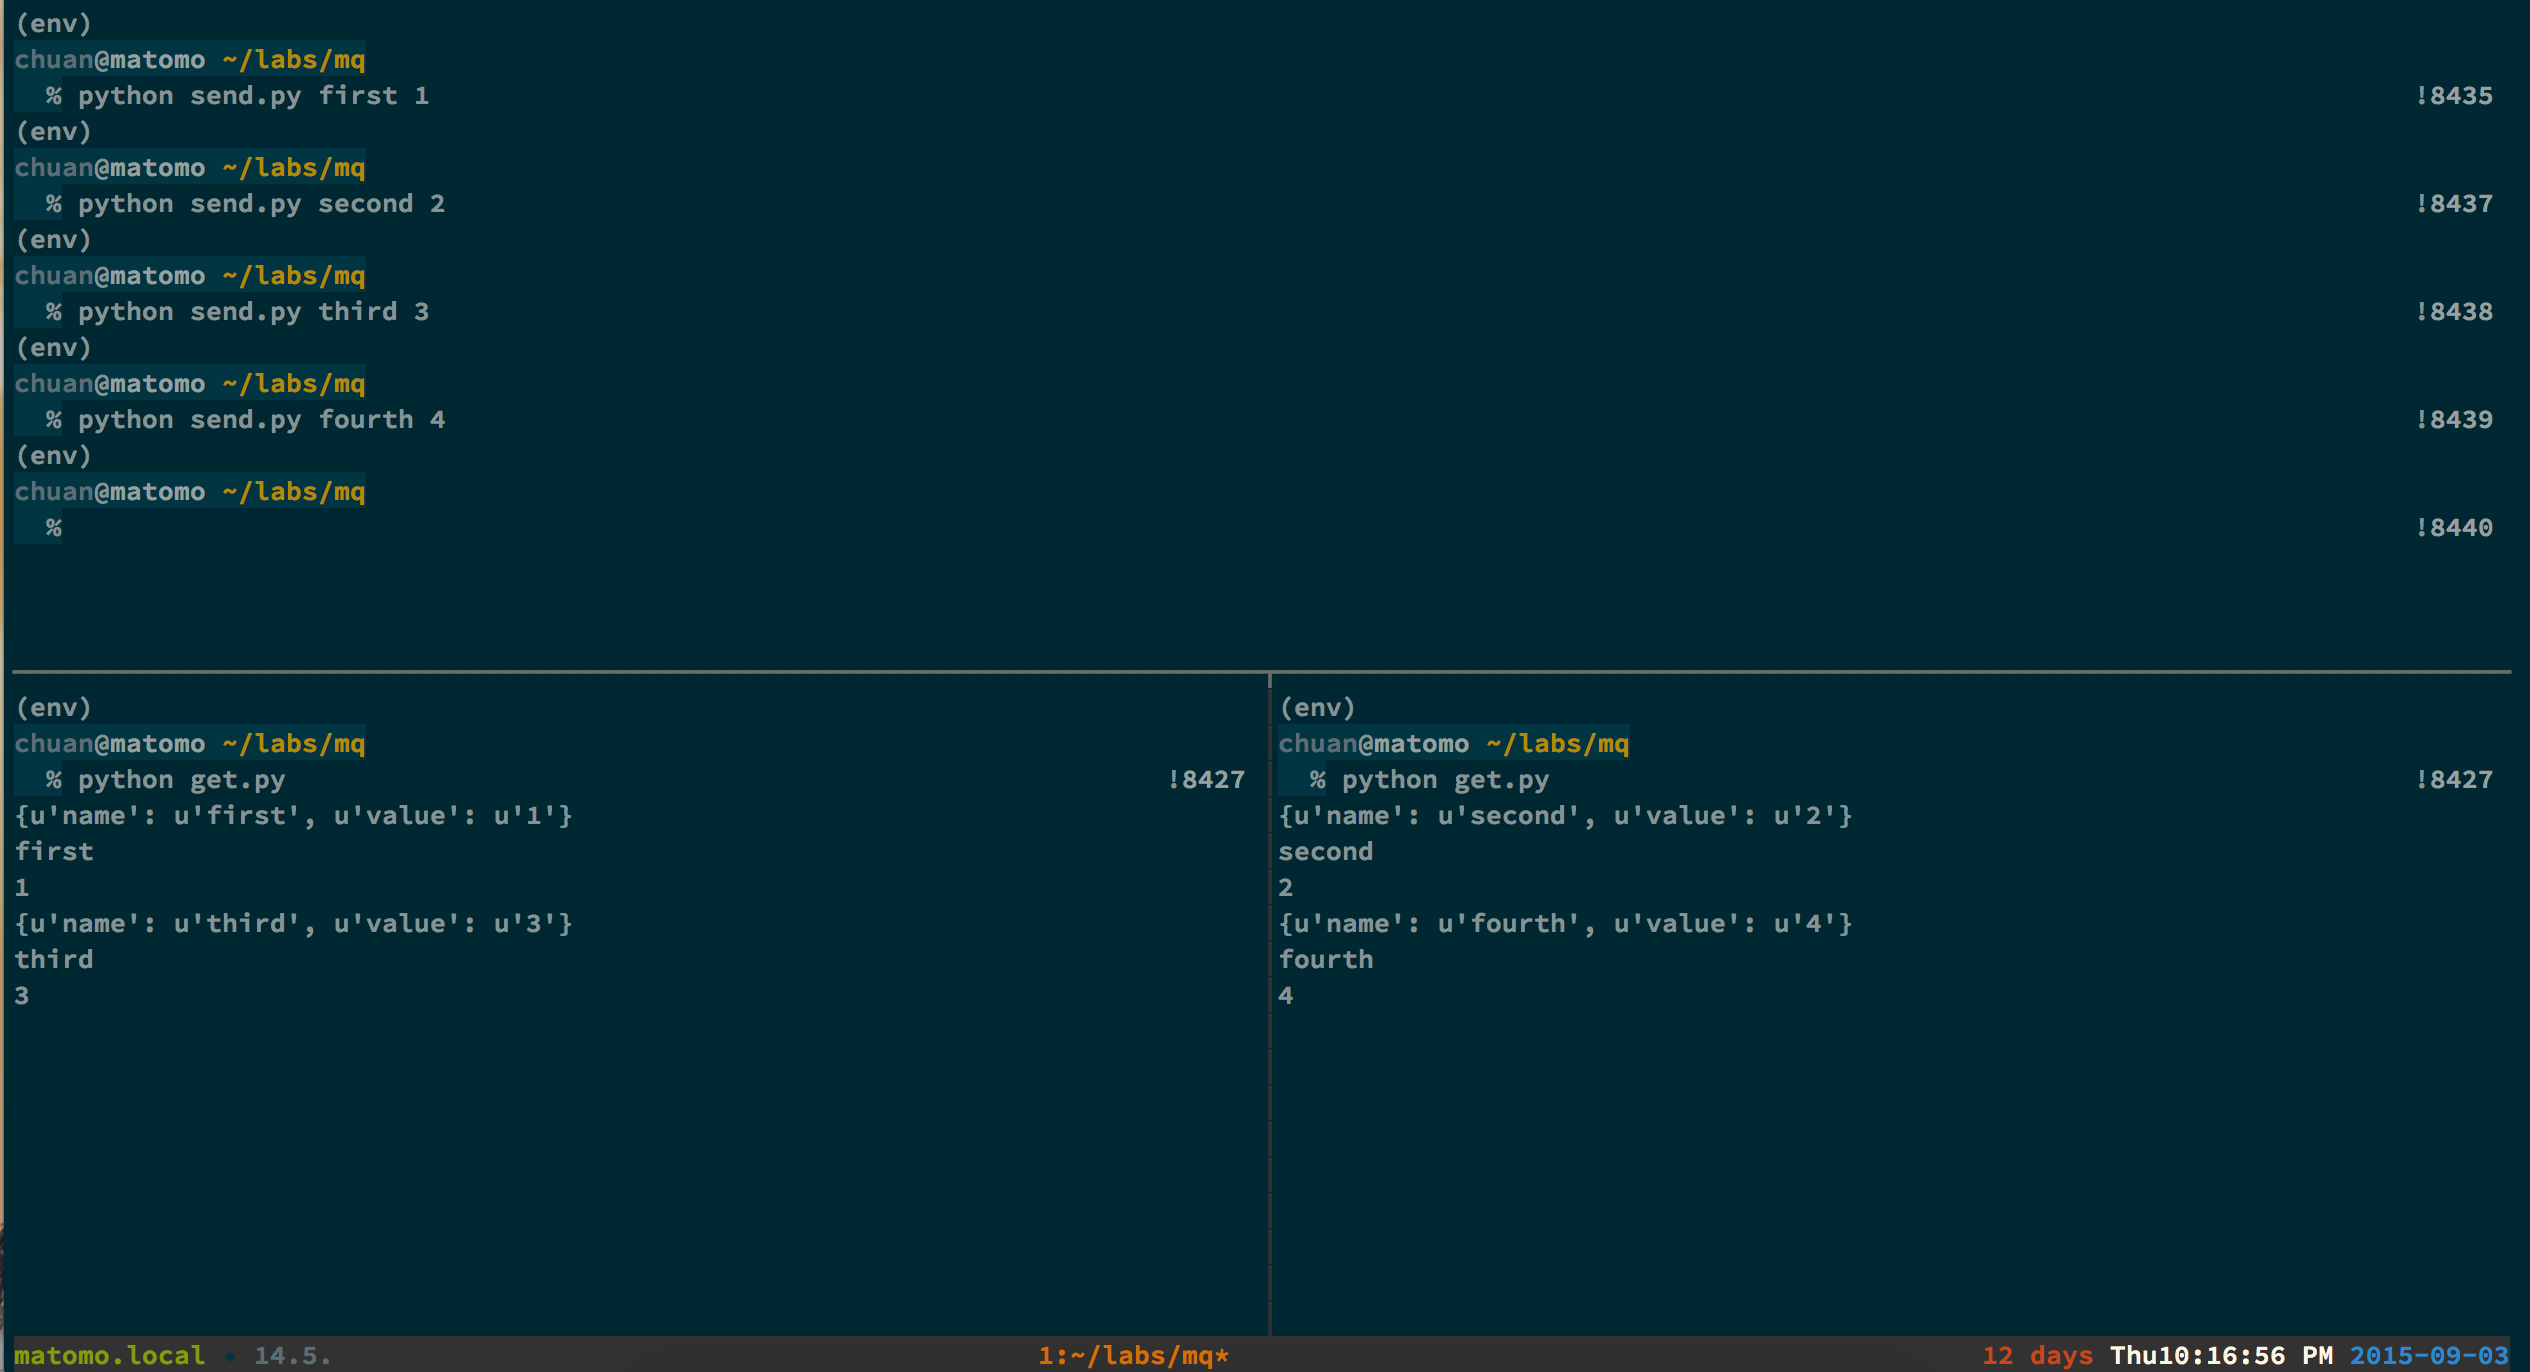Click the command 'python send.py second 2'
Image resolution: width=2530 pixels, height=1372 pixels.
coord(261,204)
